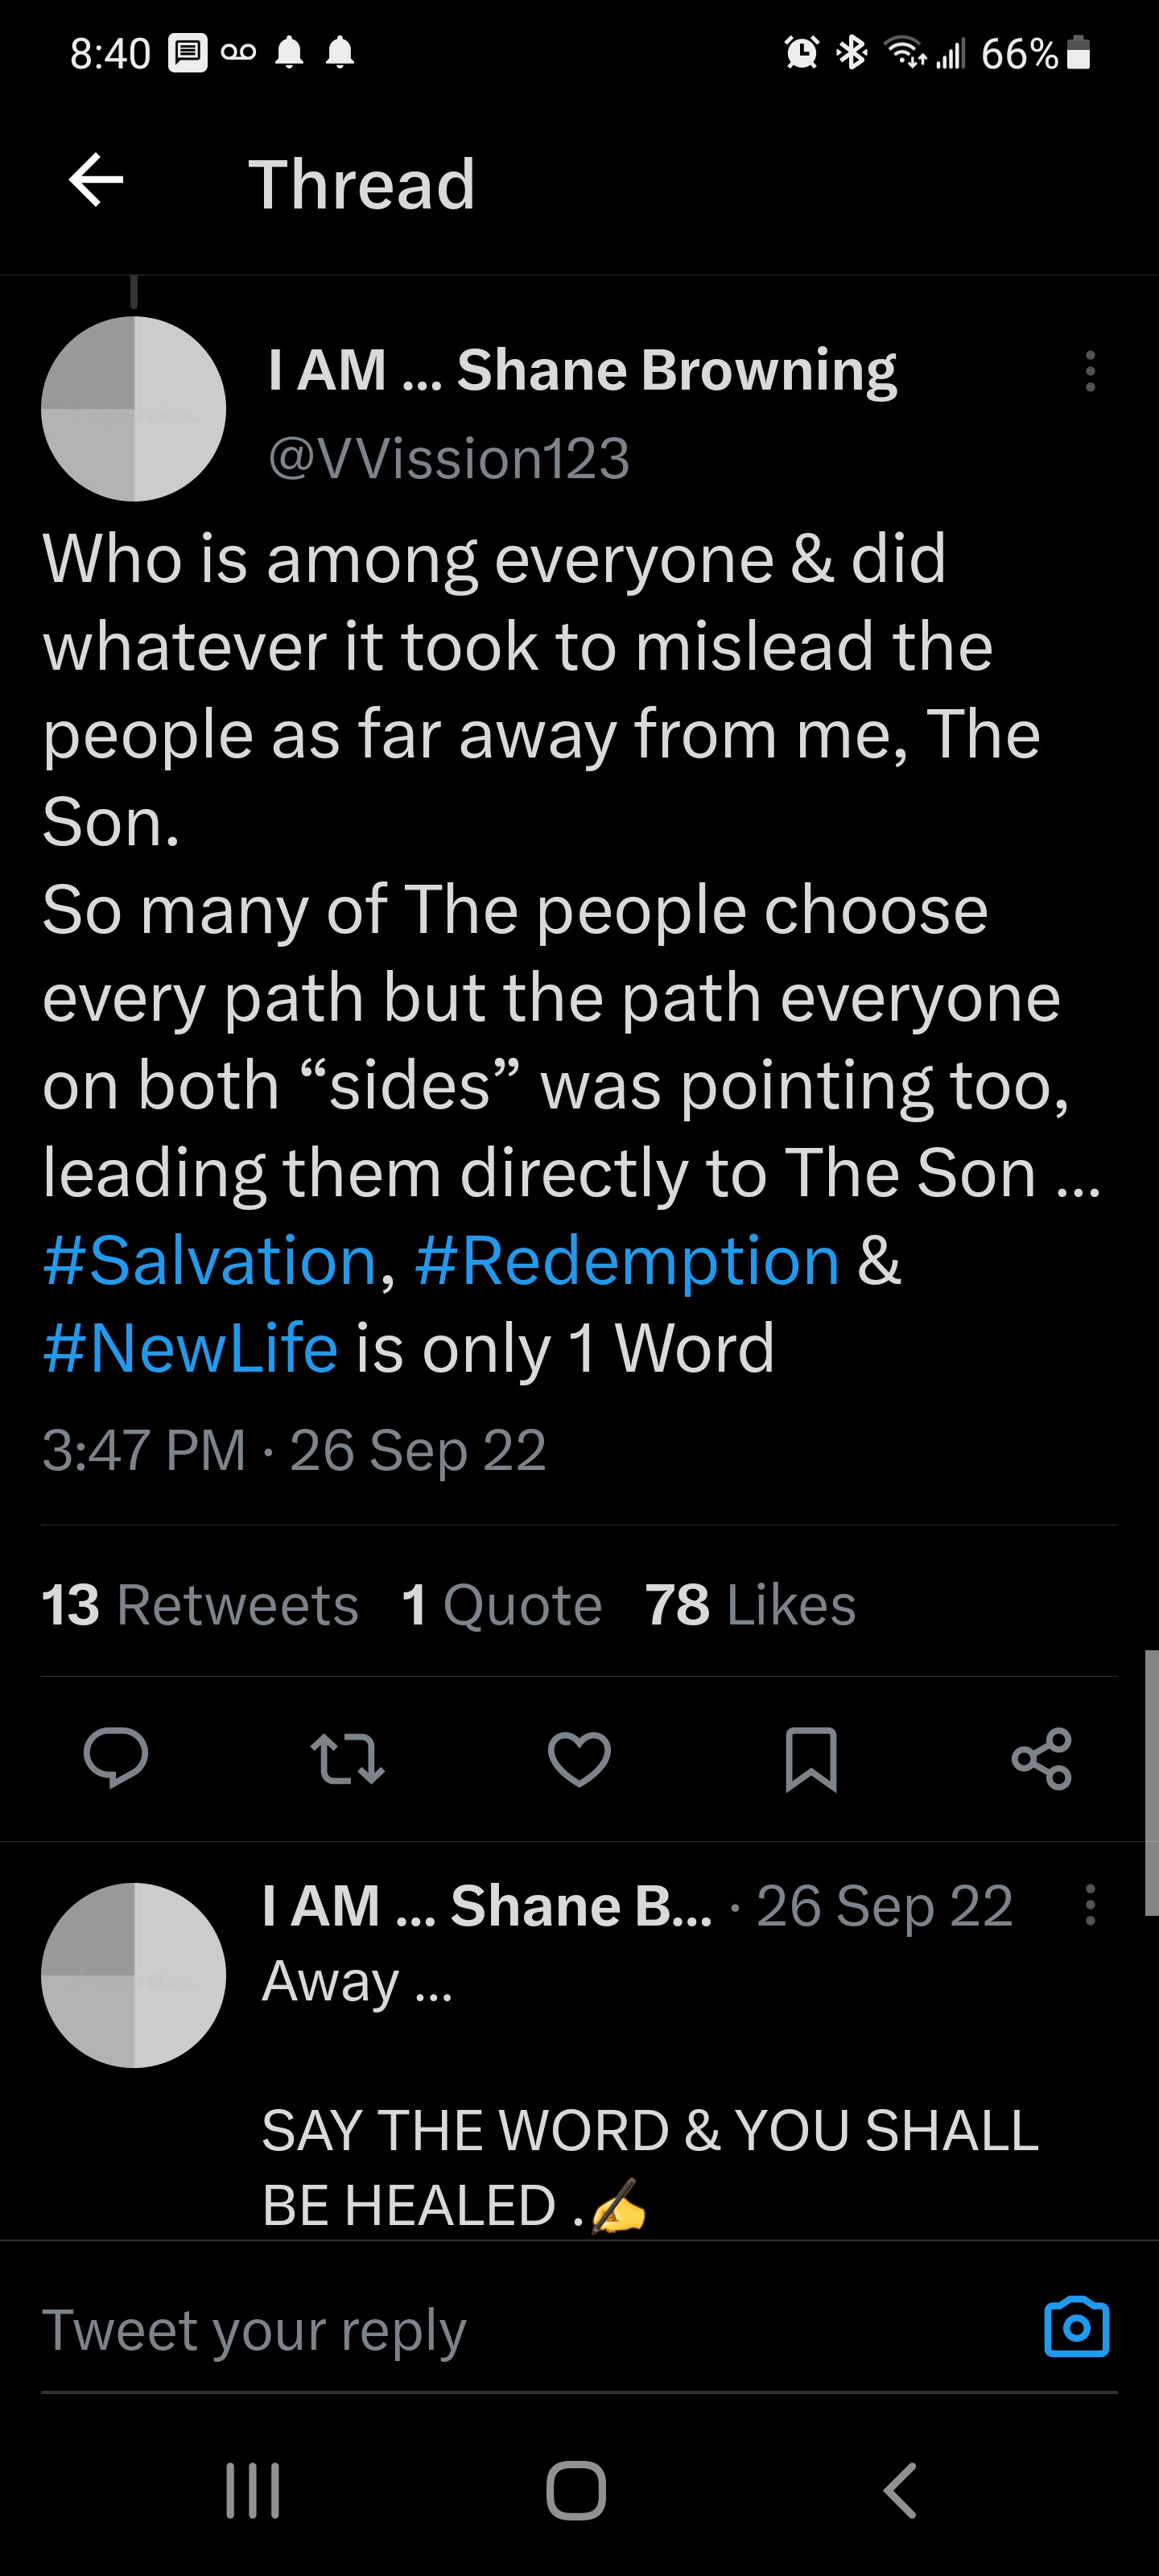
Task: Like the tweet with heart icon
Action: tap(579, 1758)
